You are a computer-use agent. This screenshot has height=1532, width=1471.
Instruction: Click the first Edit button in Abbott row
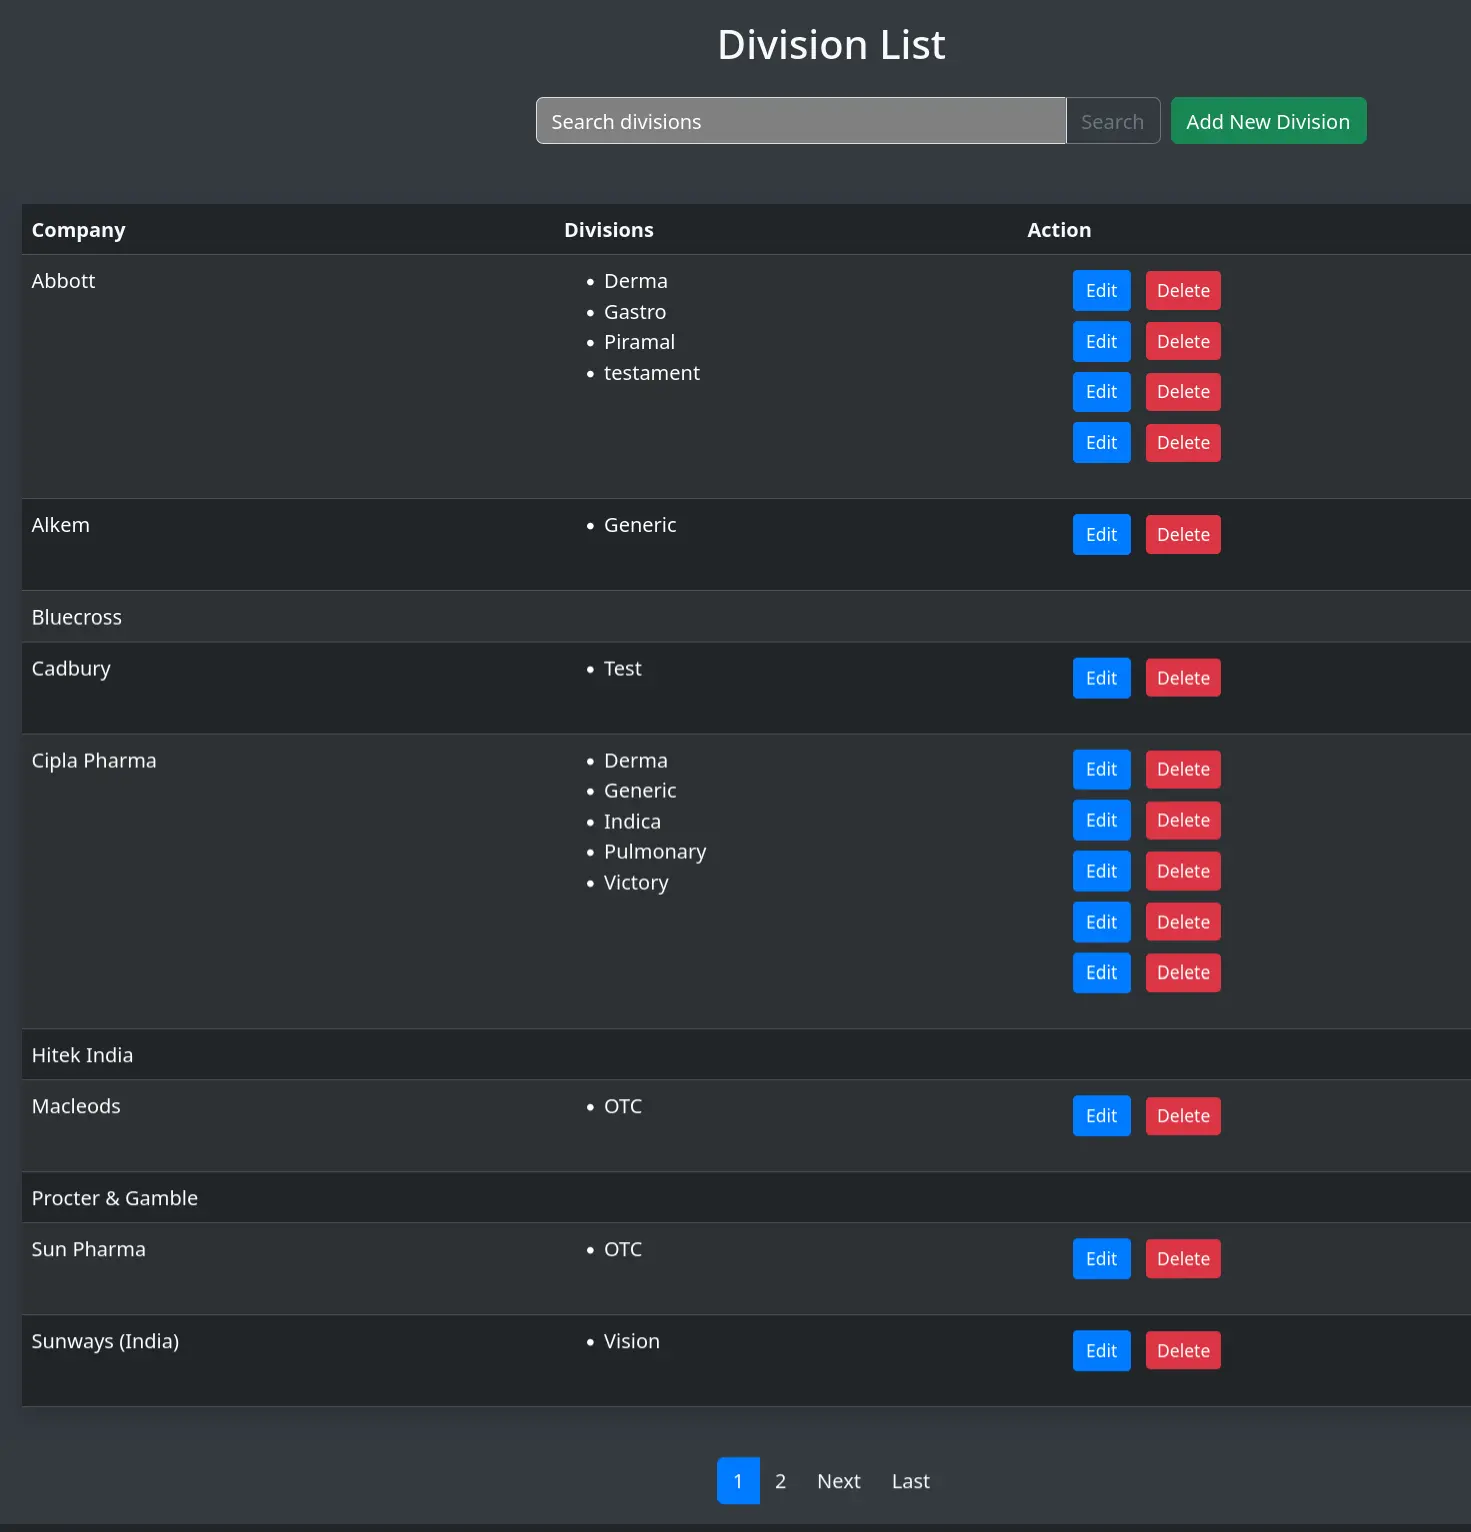click(x=1101, y=291)
